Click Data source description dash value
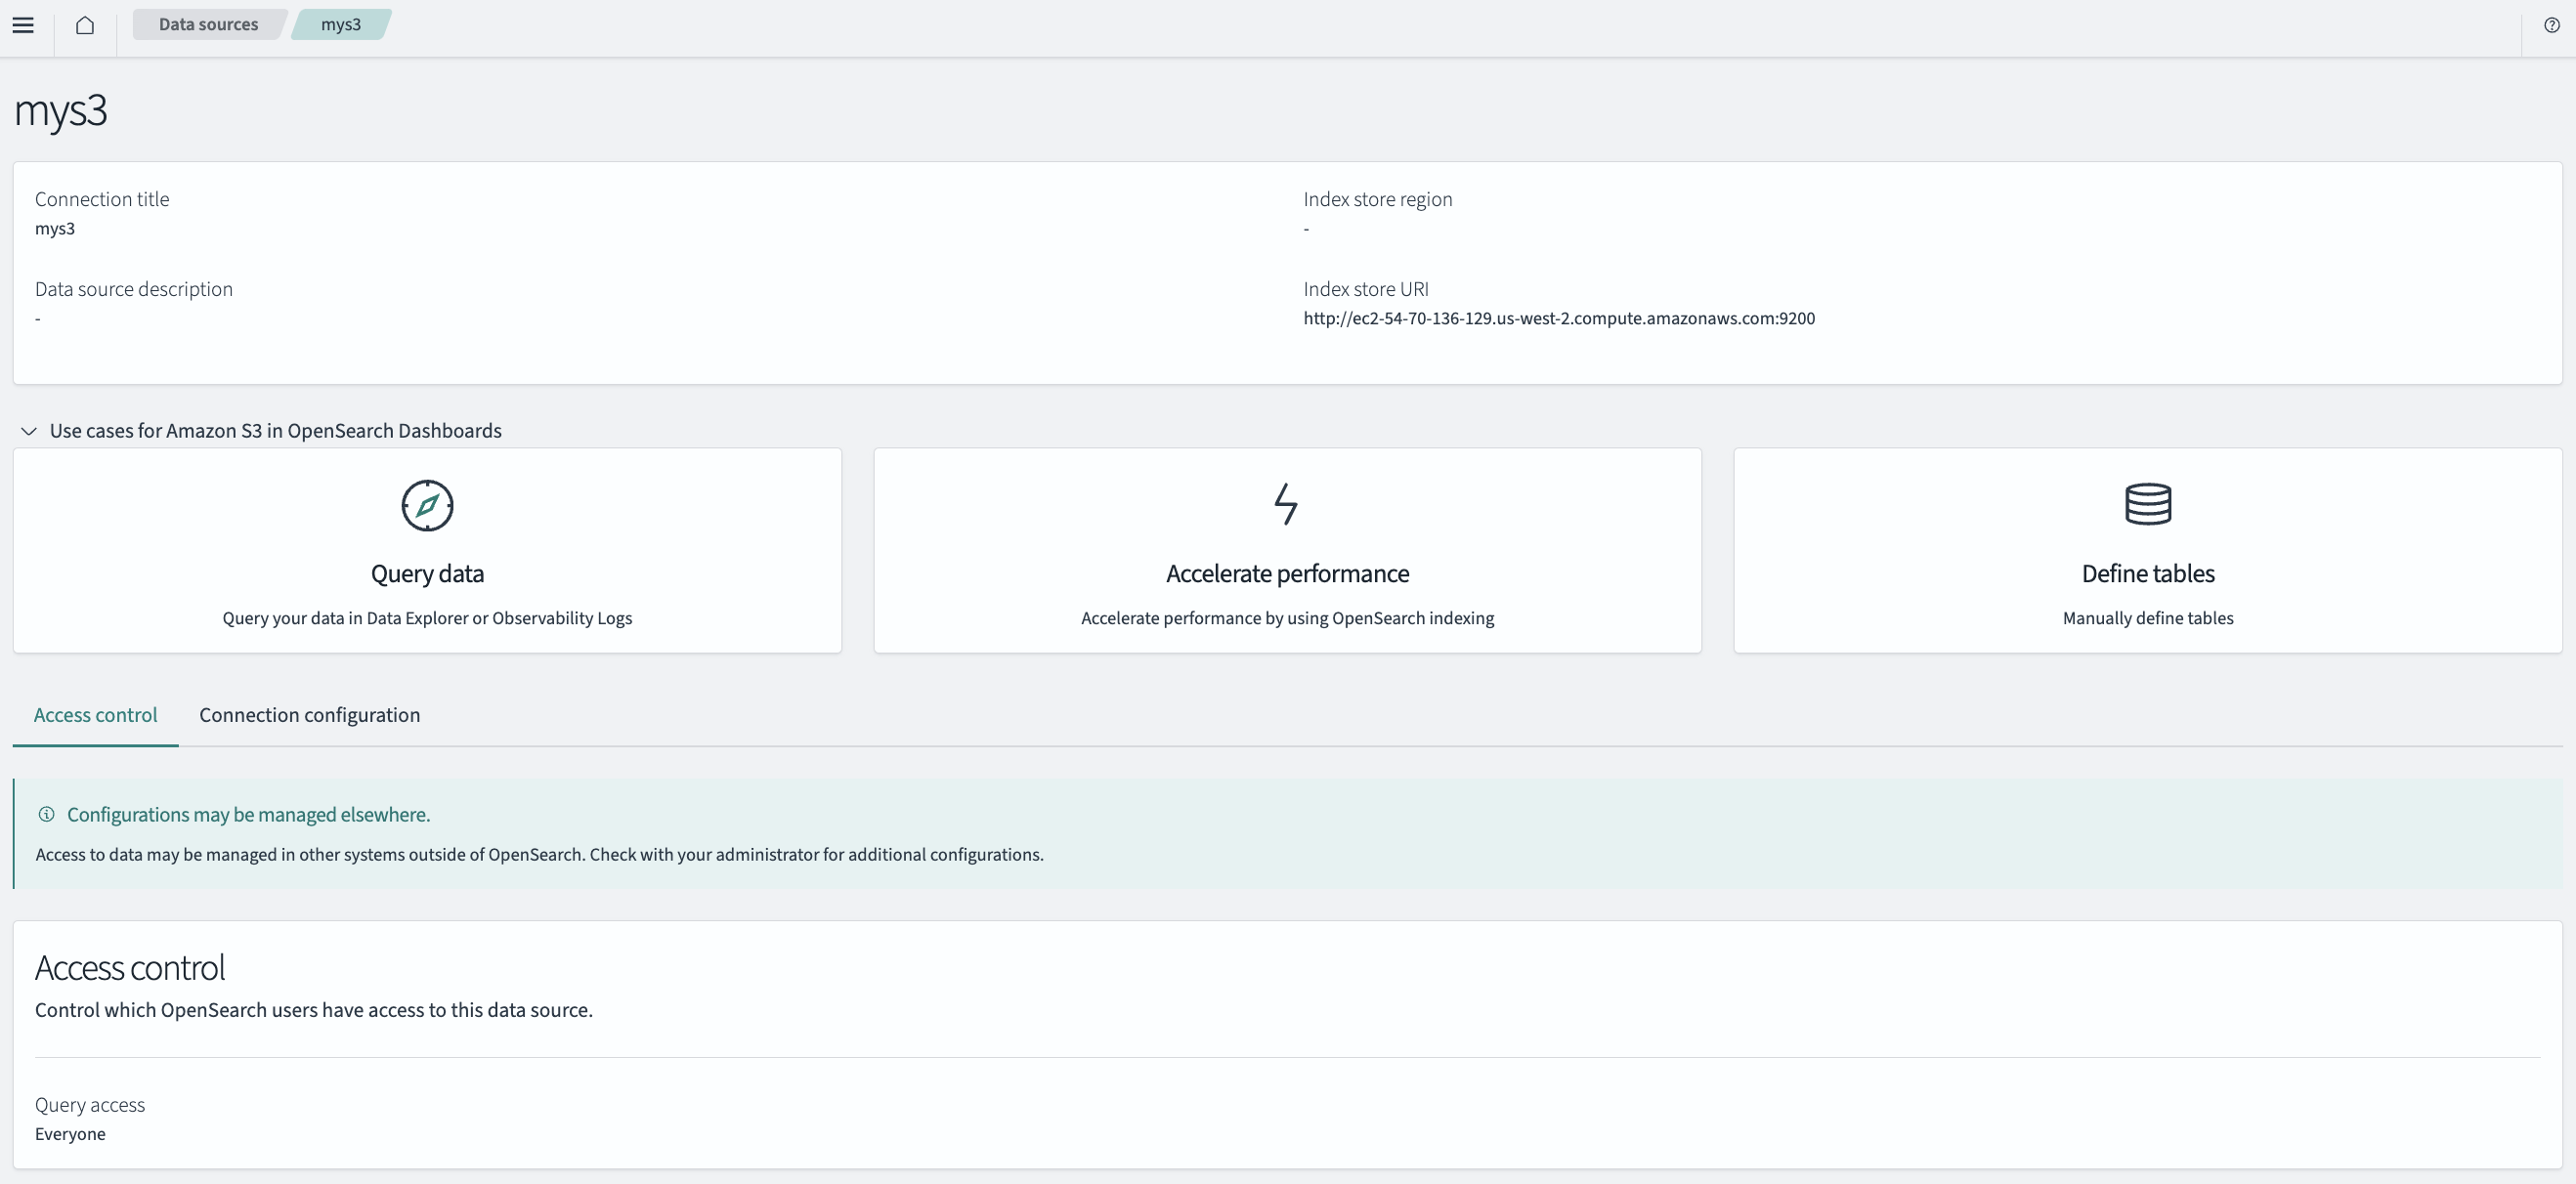The height and width of the screenshot is (1184, 2576). click(x=36, y=317)
